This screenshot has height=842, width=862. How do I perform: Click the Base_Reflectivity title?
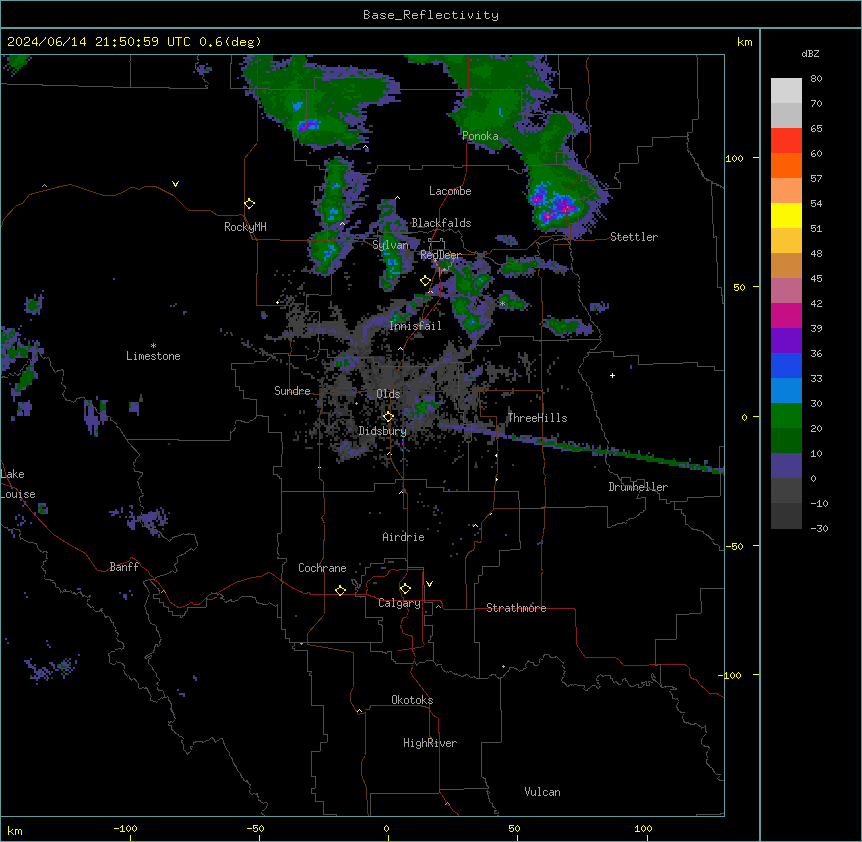pyautogui.click(x=431, y=15)
